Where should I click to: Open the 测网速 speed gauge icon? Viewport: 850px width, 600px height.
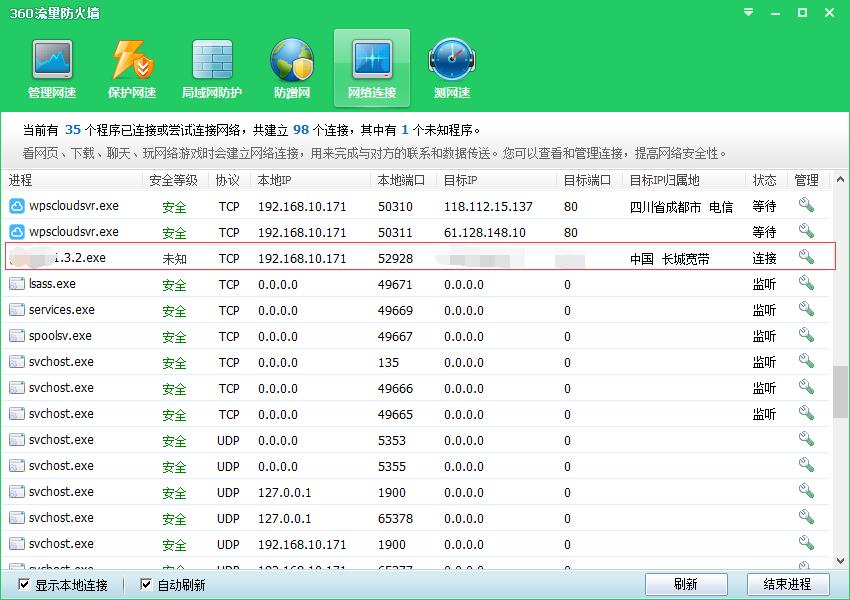coord(452,68)
